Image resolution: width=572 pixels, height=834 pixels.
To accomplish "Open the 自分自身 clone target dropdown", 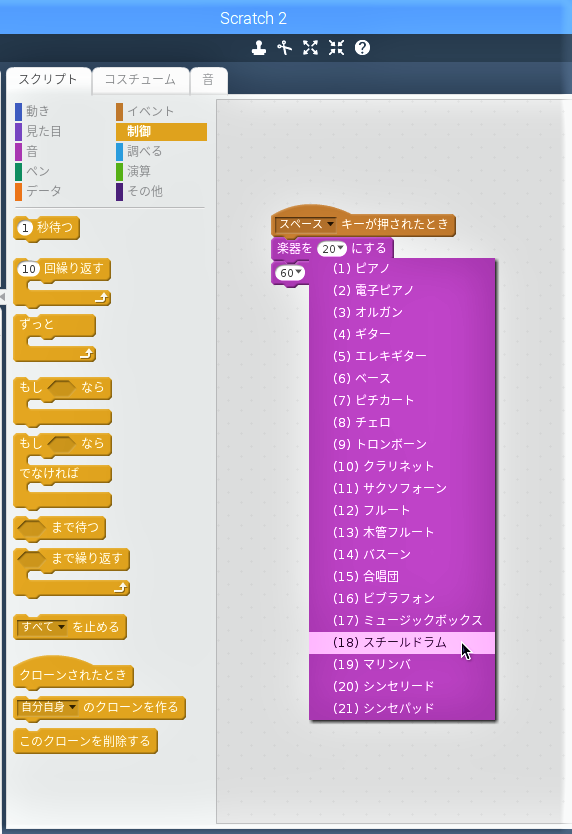I will click(47, 707).
